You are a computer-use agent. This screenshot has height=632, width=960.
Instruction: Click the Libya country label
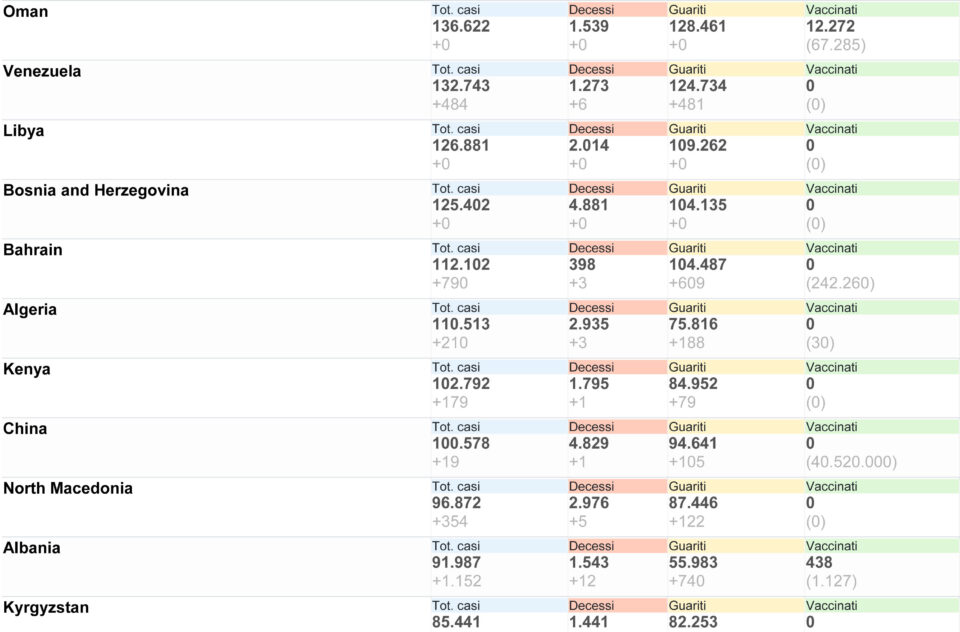(x=23, y=130)
